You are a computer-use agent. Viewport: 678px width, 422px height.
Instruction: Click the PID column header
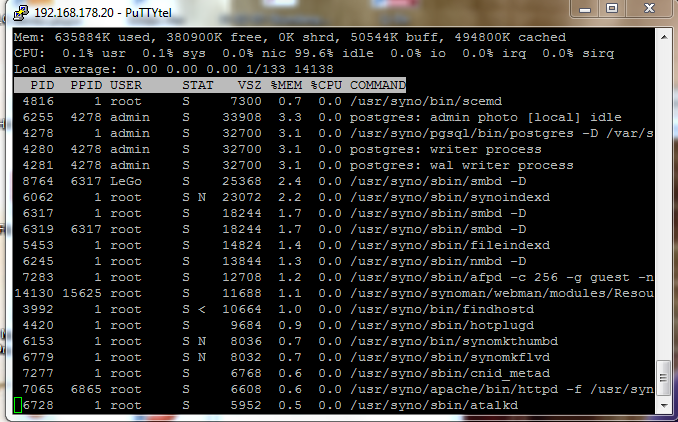click(42, 85)
